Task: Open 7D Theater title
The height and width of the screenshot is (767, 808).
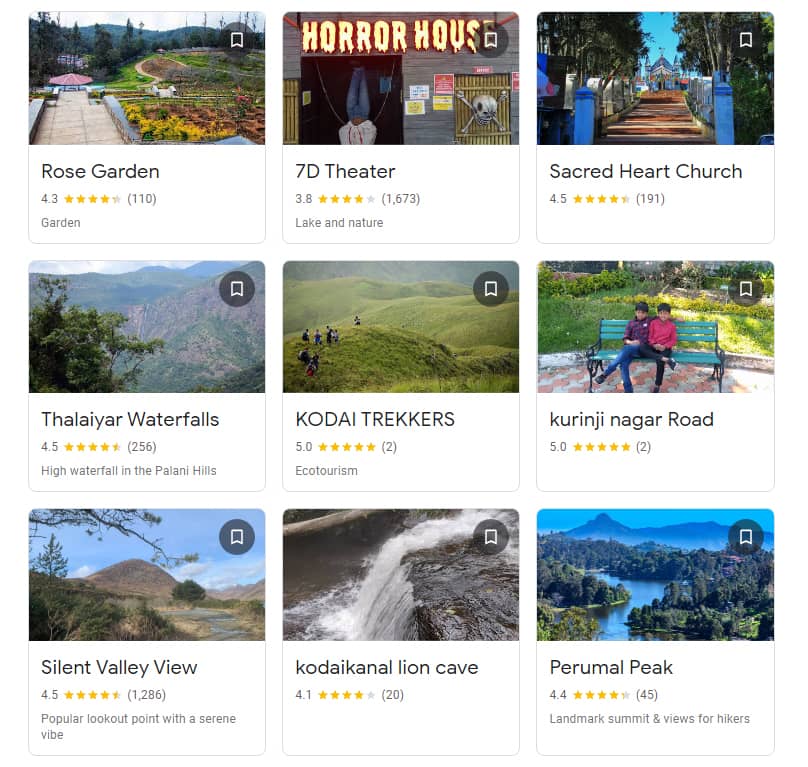Action: point(345,171)
